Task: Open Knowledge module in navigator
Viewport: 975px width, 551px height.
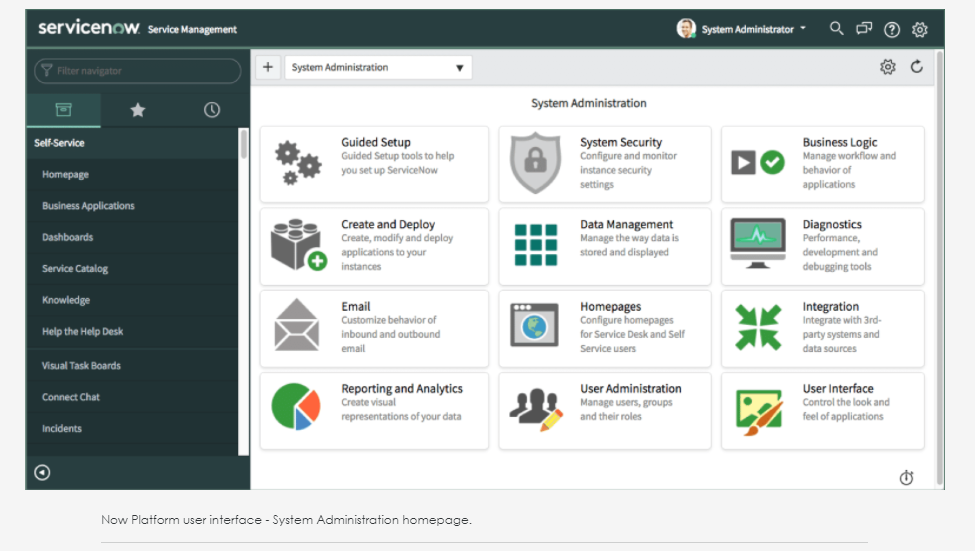Action: click(66, 300)
